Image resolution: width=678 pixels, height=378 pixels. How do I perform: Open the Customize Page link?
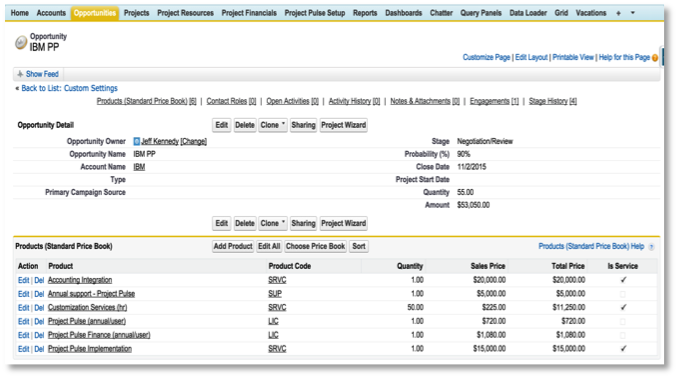[x=486, y=58]
